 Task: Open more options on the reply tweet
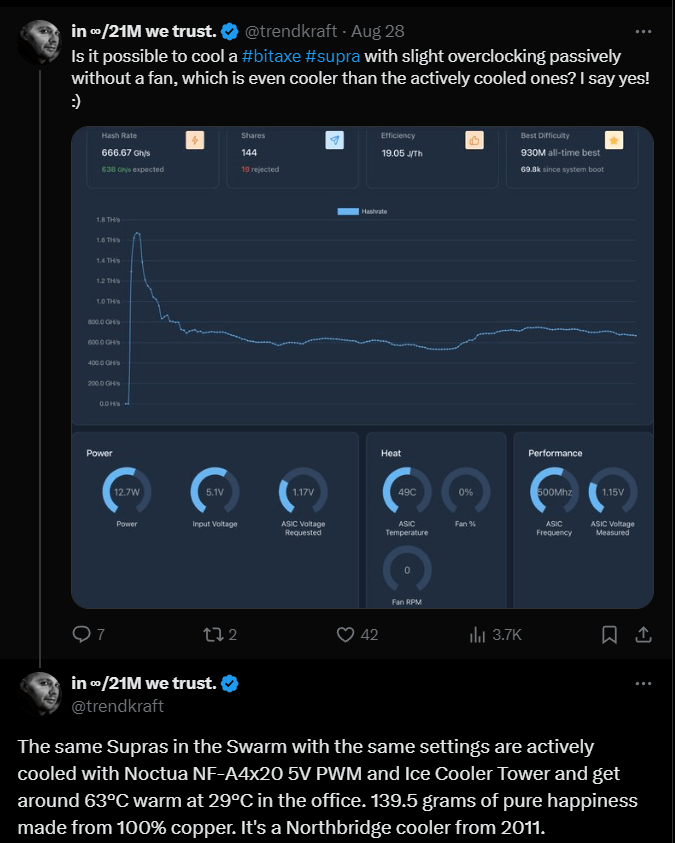[x=644, y=684]
